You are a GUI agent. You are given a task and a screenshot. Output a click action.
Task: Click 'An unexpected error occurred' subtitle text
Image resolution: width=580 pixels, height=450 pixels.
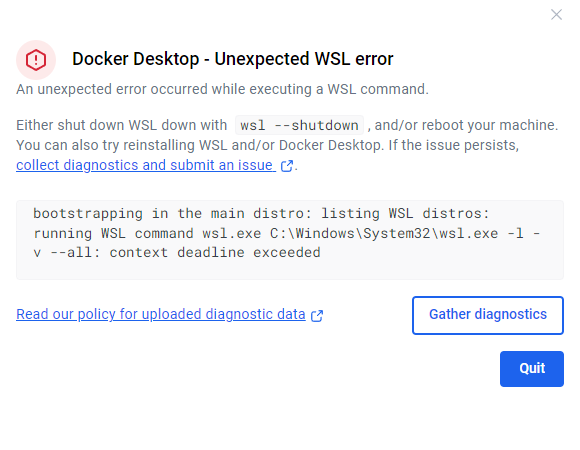(222, 89)
